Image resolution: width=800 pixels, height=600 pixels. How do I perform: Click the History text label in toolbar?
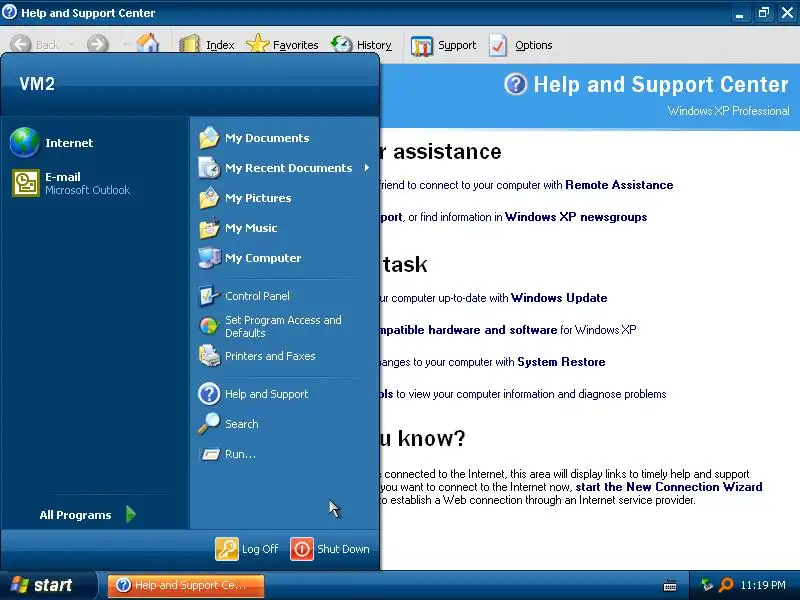(374, 45)
